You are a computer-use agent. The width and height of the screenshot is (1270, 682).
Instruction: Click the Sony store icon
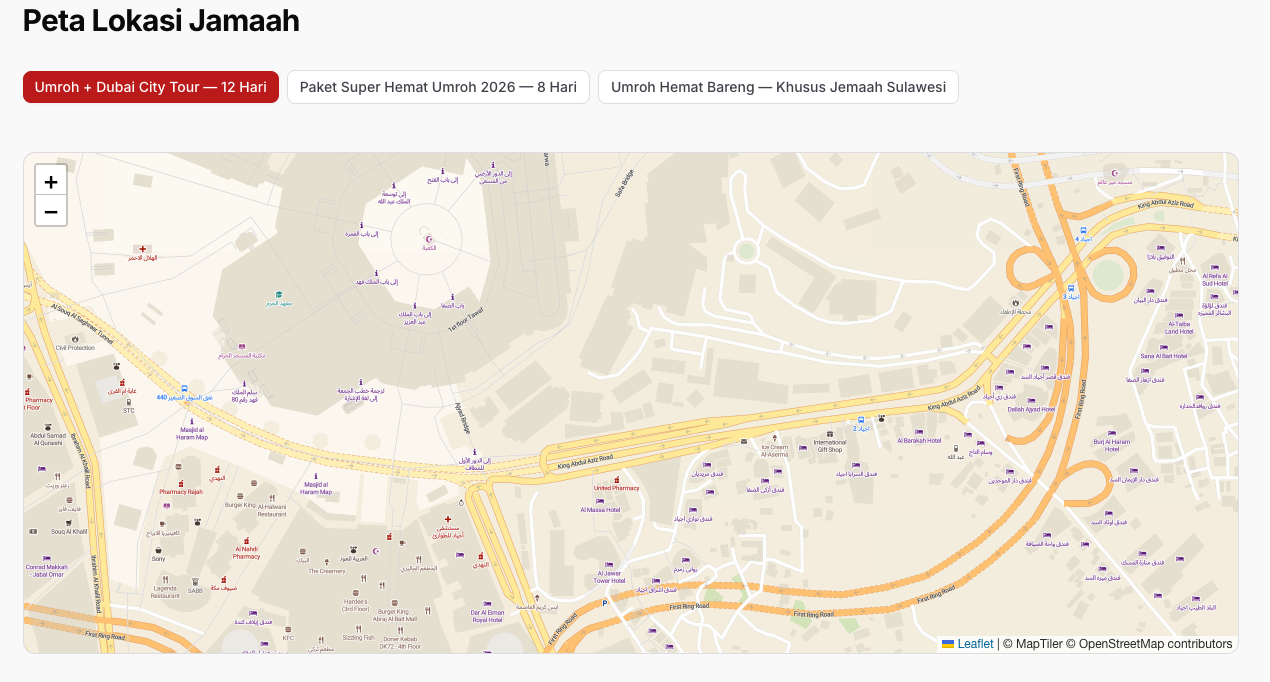point(158,549)
